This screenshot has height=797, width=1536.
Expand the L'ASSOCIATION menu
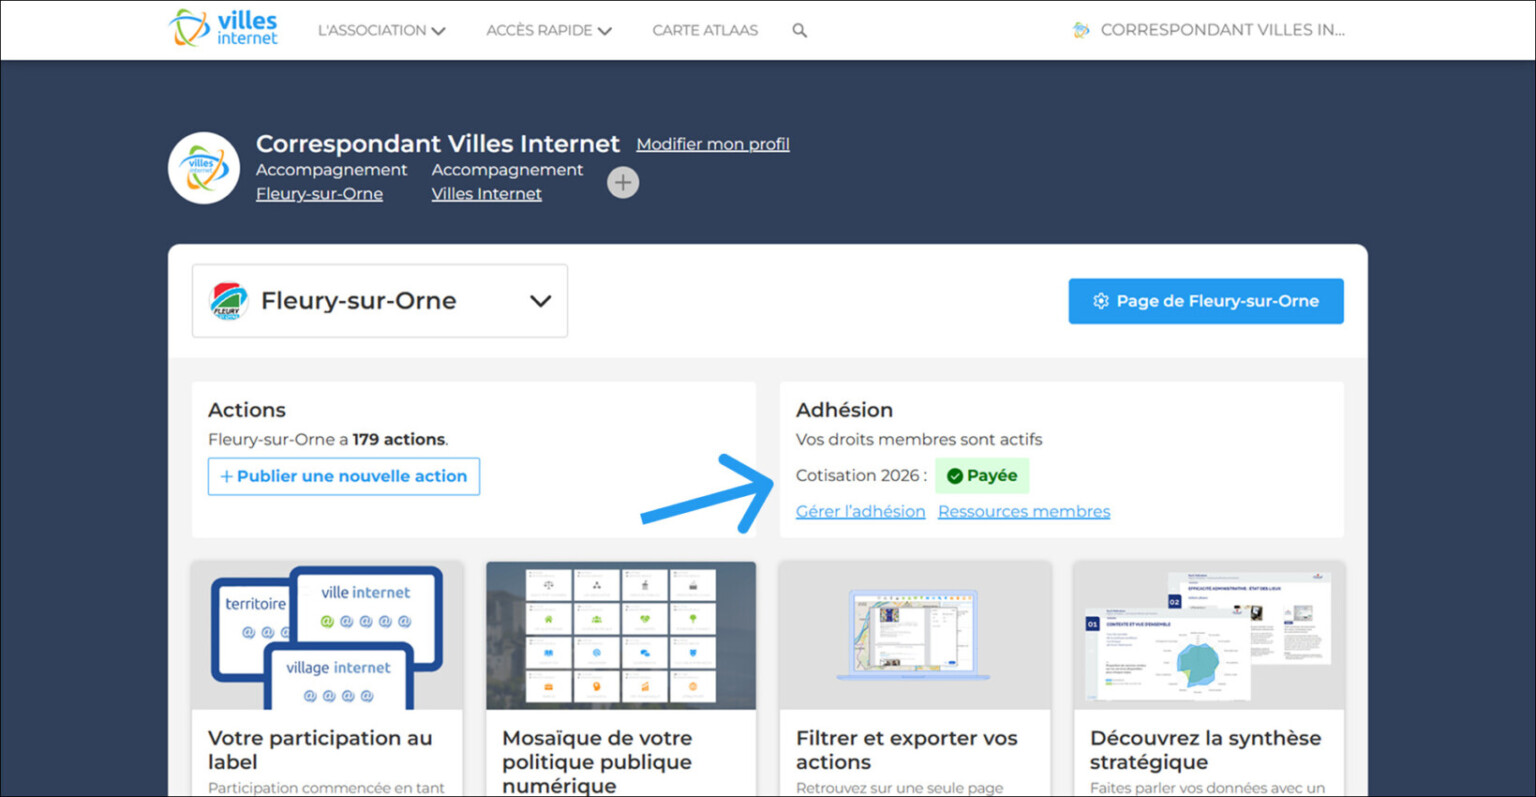click(381, 30)
